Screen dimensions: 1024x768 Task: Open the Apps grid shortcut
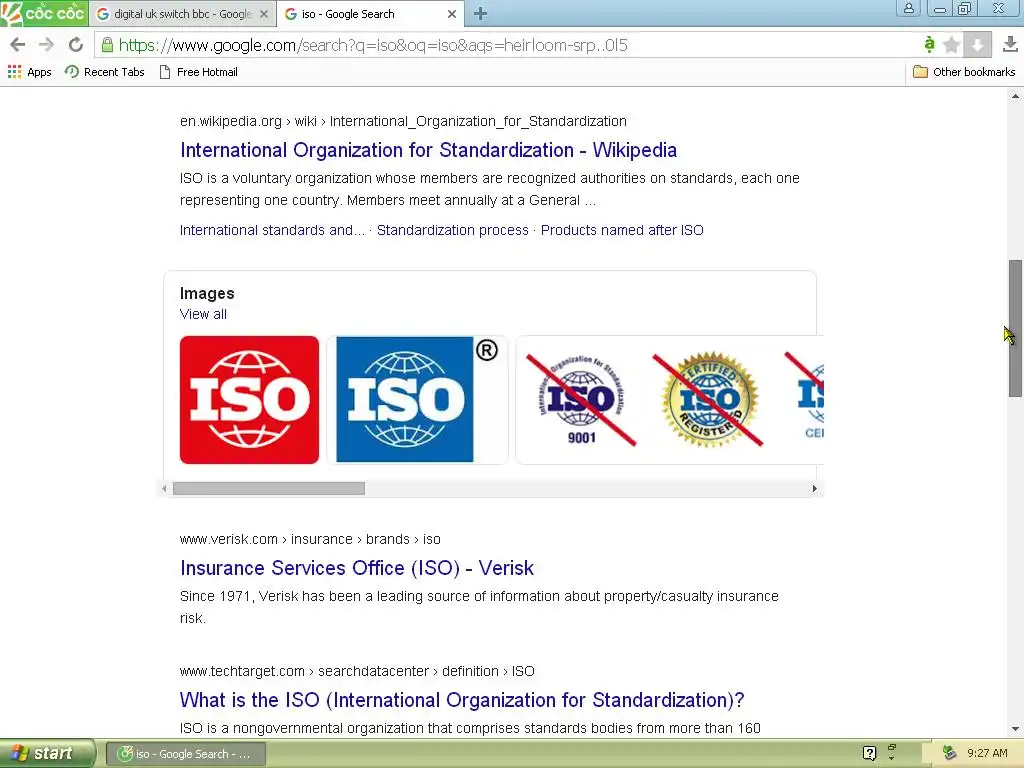tap(29, 72)
